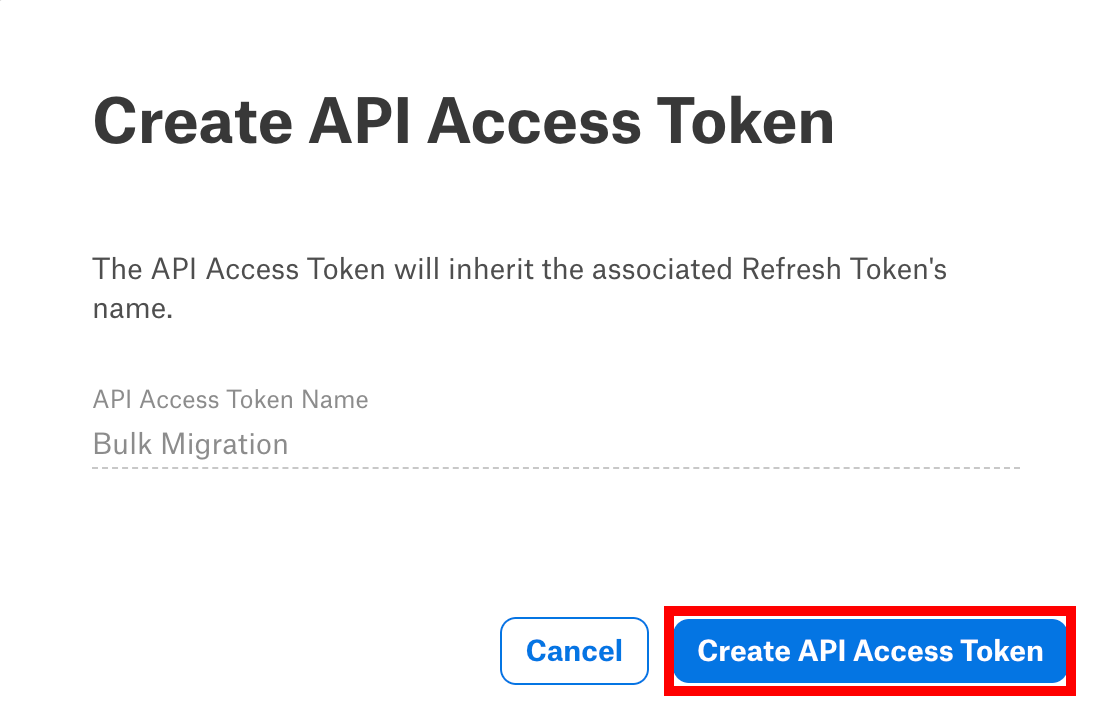Viewport: 1104px width, 718px height.
Task: Click the word "name." in the description
Action: pyautogui.click(x=133, y=309)
